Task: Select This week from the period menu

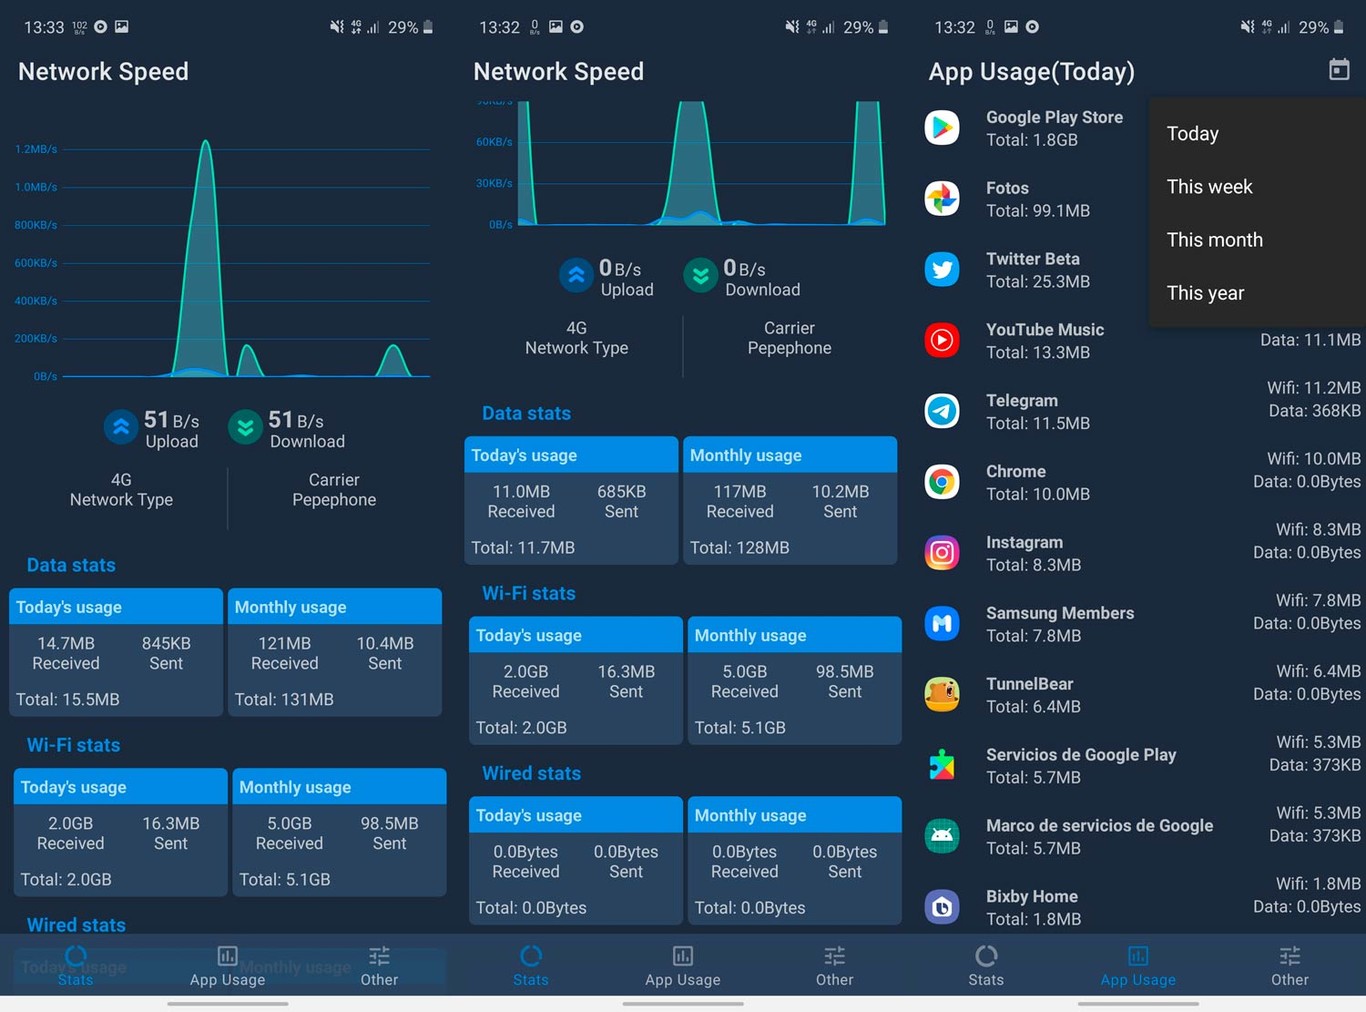Action: tap(1210, 186)
